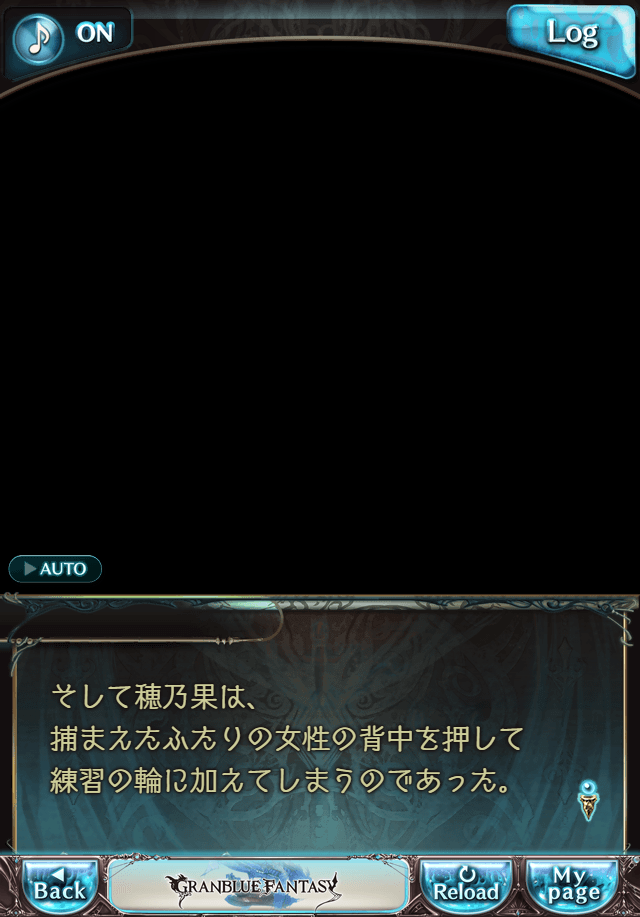
Task: Click the Granblue Fantasy logo banner
Action: coord(258,885)
